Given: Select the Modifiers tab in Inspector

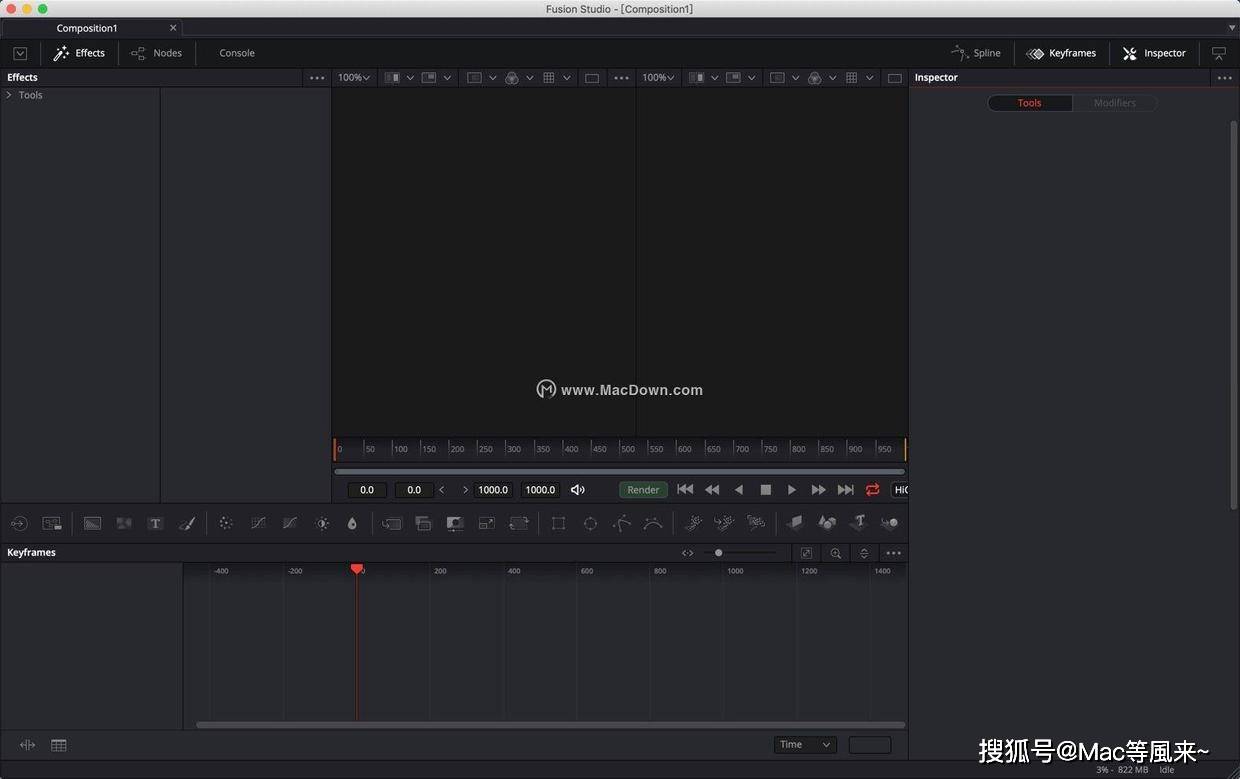Looking at the screenshot, I should coord(1115,103).
